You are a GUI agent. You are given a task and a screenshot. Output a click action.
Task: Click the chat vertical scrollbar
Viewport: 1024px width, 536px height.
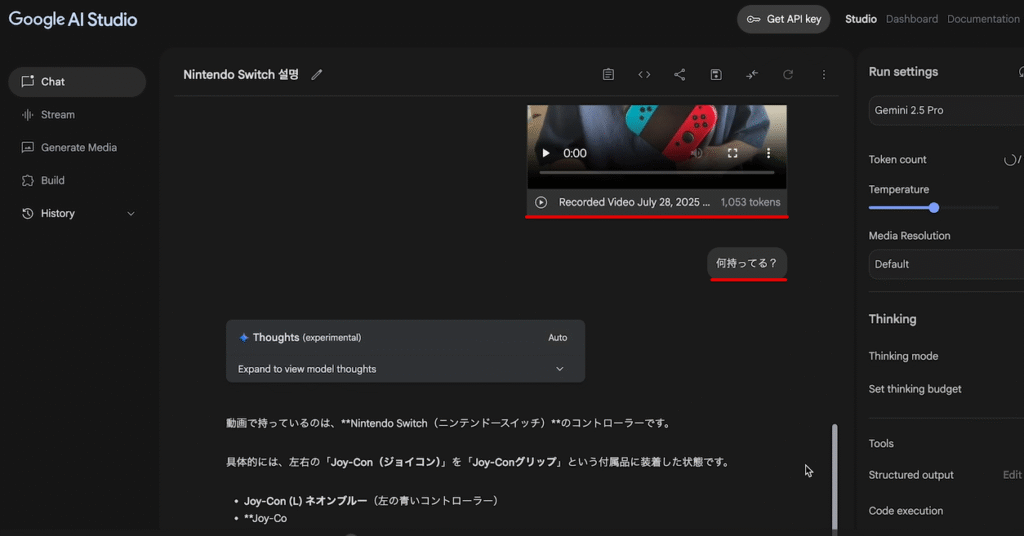point(834,477)
